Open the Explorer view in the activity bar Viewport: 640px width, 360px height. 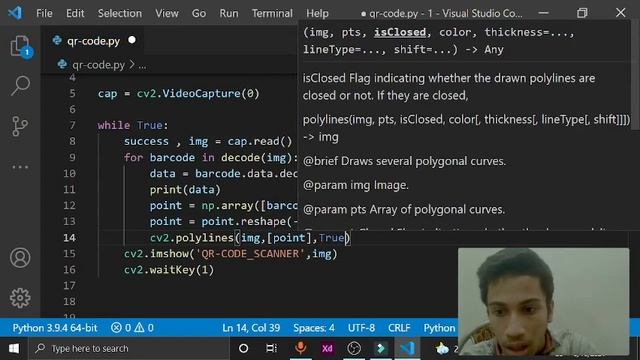[20, 46]
